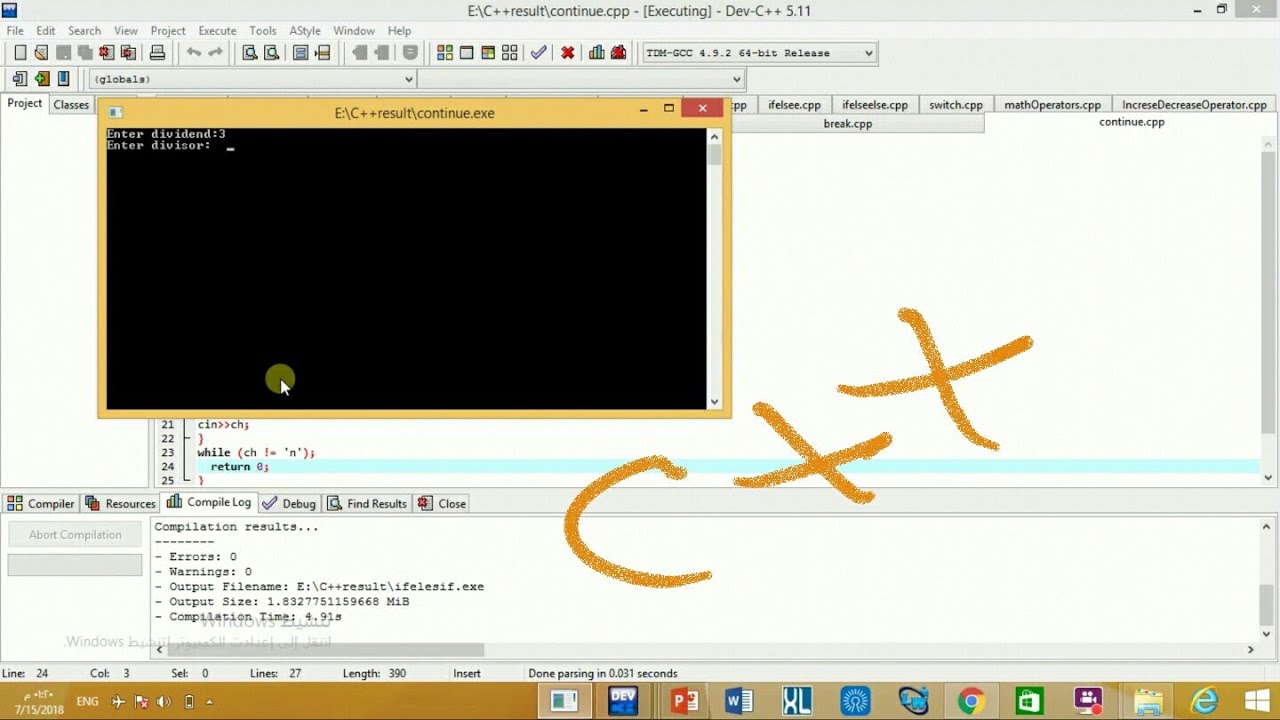The image size is (1280, 720).
Task: Click the Close tab in bottom panel
Action: [442, 503]
